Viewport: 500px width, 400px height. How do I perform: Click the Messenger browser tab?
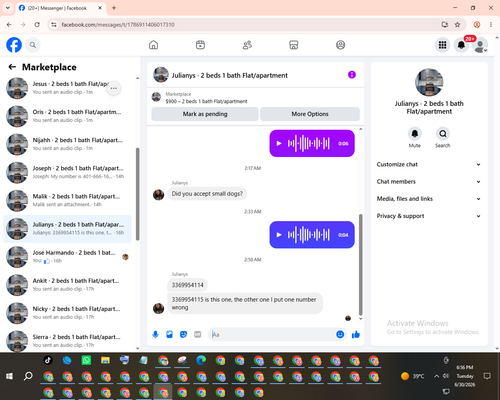click(x=61, y=8)
